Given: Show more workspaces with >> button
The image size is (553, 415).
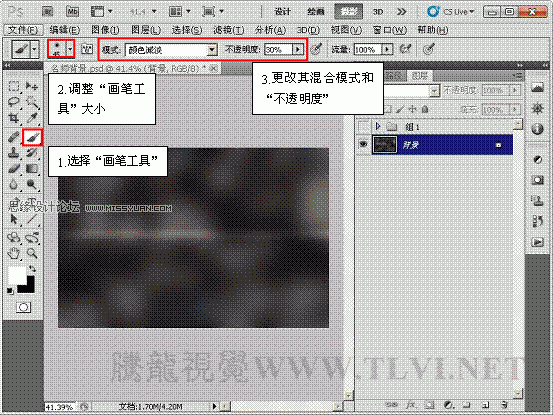Looking at the screenshot, I should 401,12.
